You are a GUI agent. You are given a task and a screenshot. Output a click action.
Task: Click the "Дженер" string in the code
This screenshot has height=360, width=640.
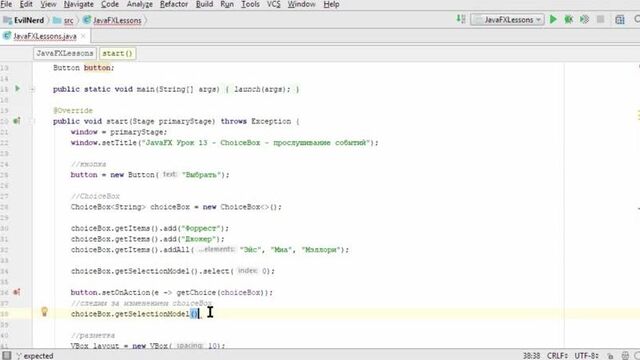[199, 239]
